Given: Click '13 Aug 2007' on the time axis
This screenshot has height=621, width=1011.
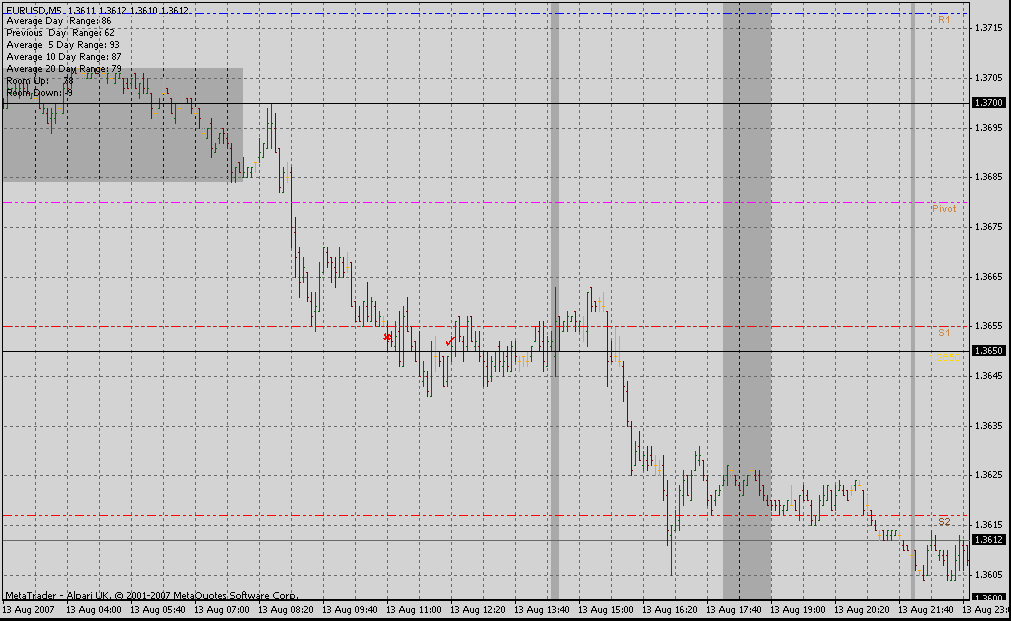Looking at the screenshot, I should pos(28,609).
